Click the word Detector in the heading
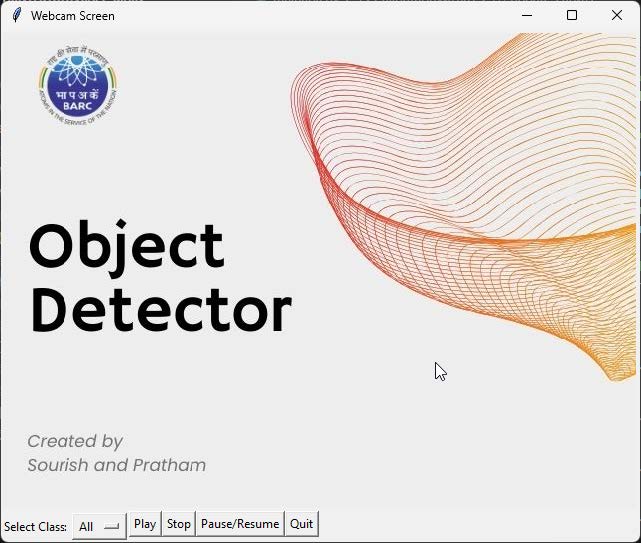641x543 pixels. (x=161, y=310)
